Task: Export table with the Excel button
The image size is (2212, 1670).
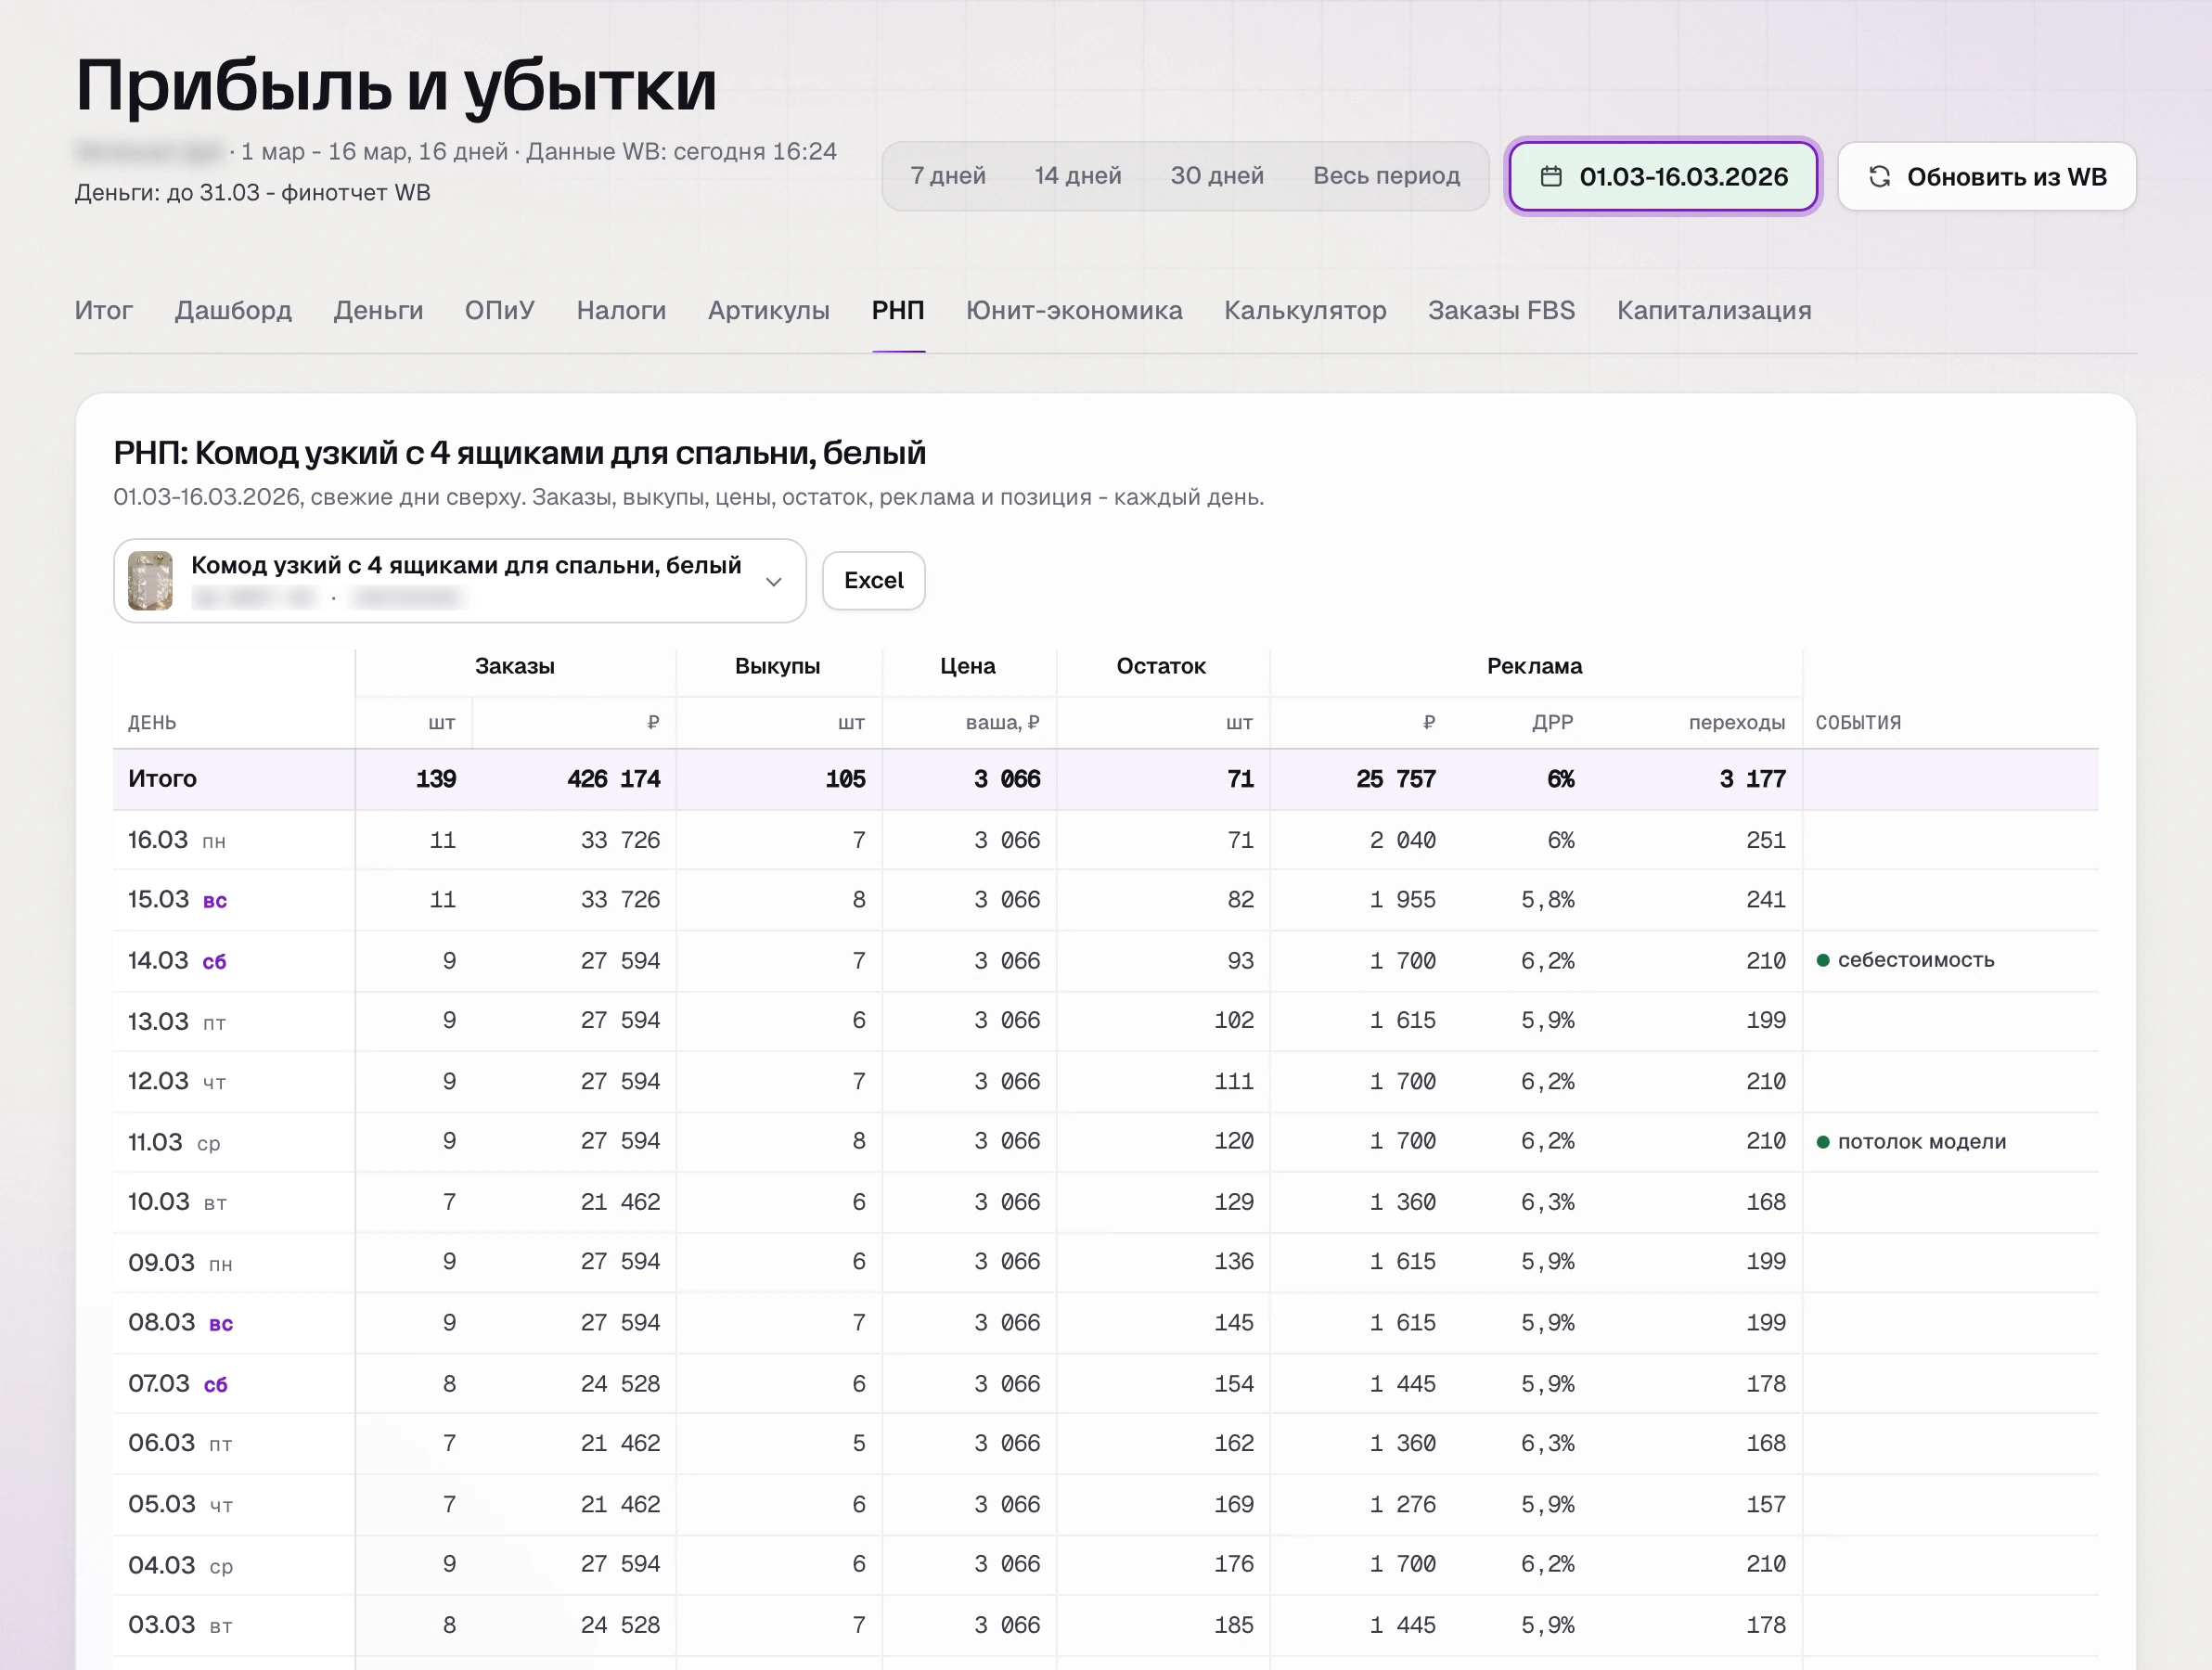Action: pos(873,580)
